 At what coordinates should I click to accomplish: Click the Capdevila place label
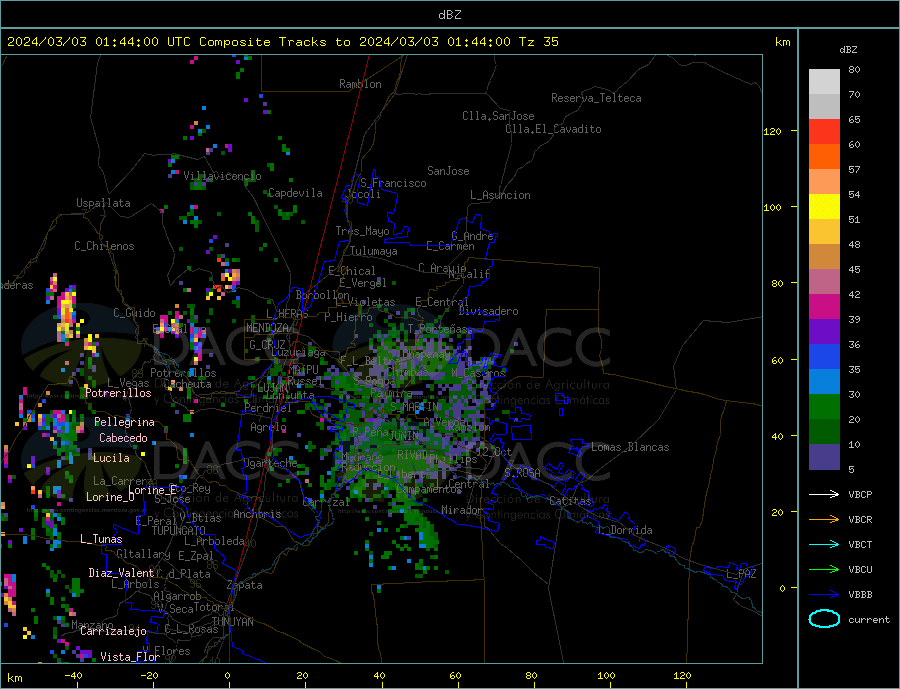click(295, 193)
